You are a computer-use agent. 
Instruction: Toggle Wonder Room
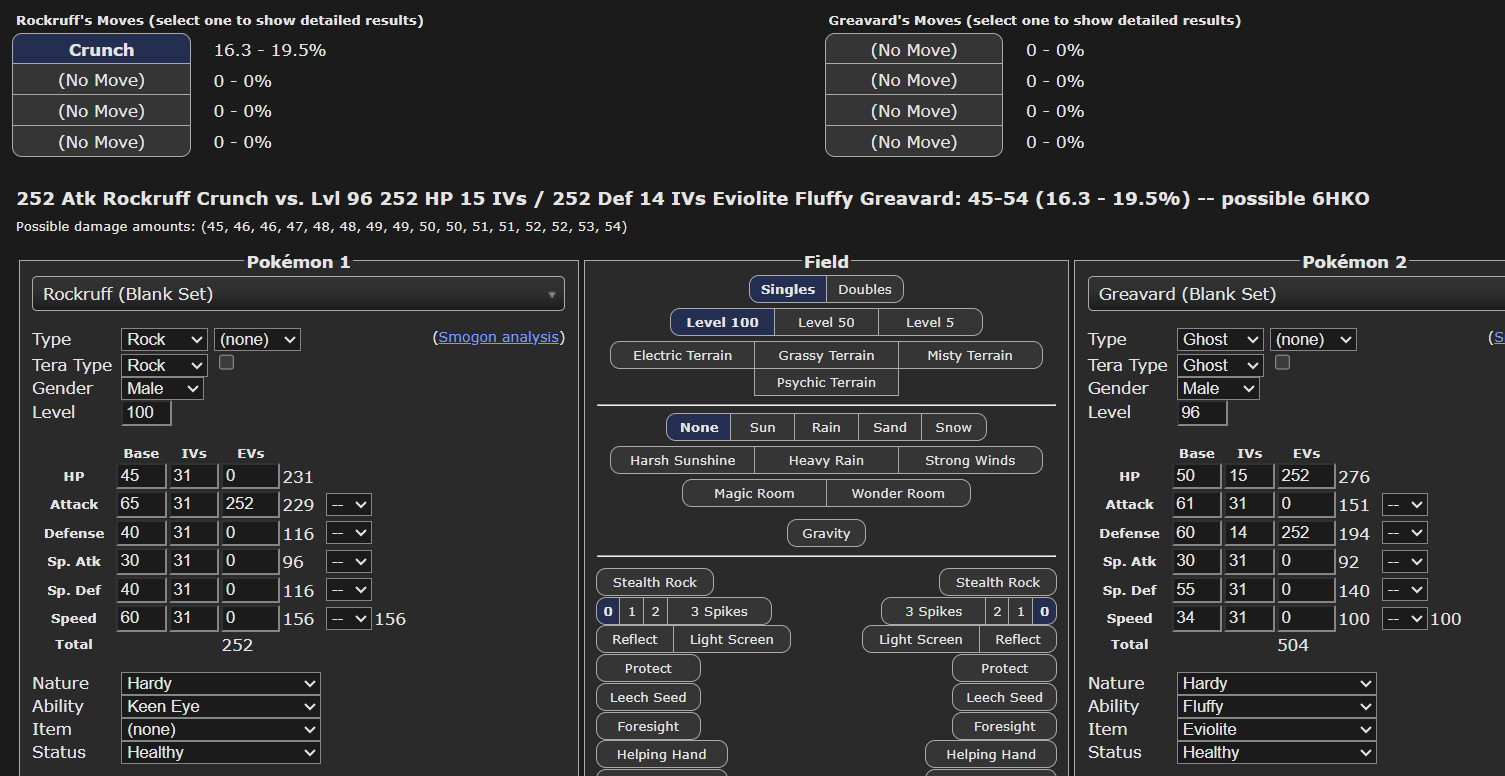coord(898,493)
